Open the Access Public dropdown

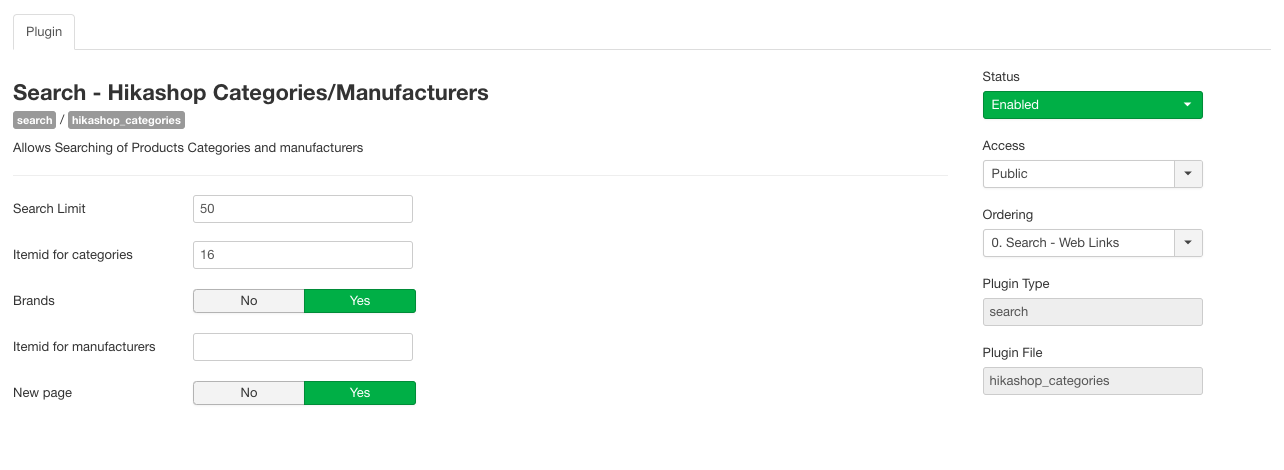pyautogui.click(x=1078, y=174)
